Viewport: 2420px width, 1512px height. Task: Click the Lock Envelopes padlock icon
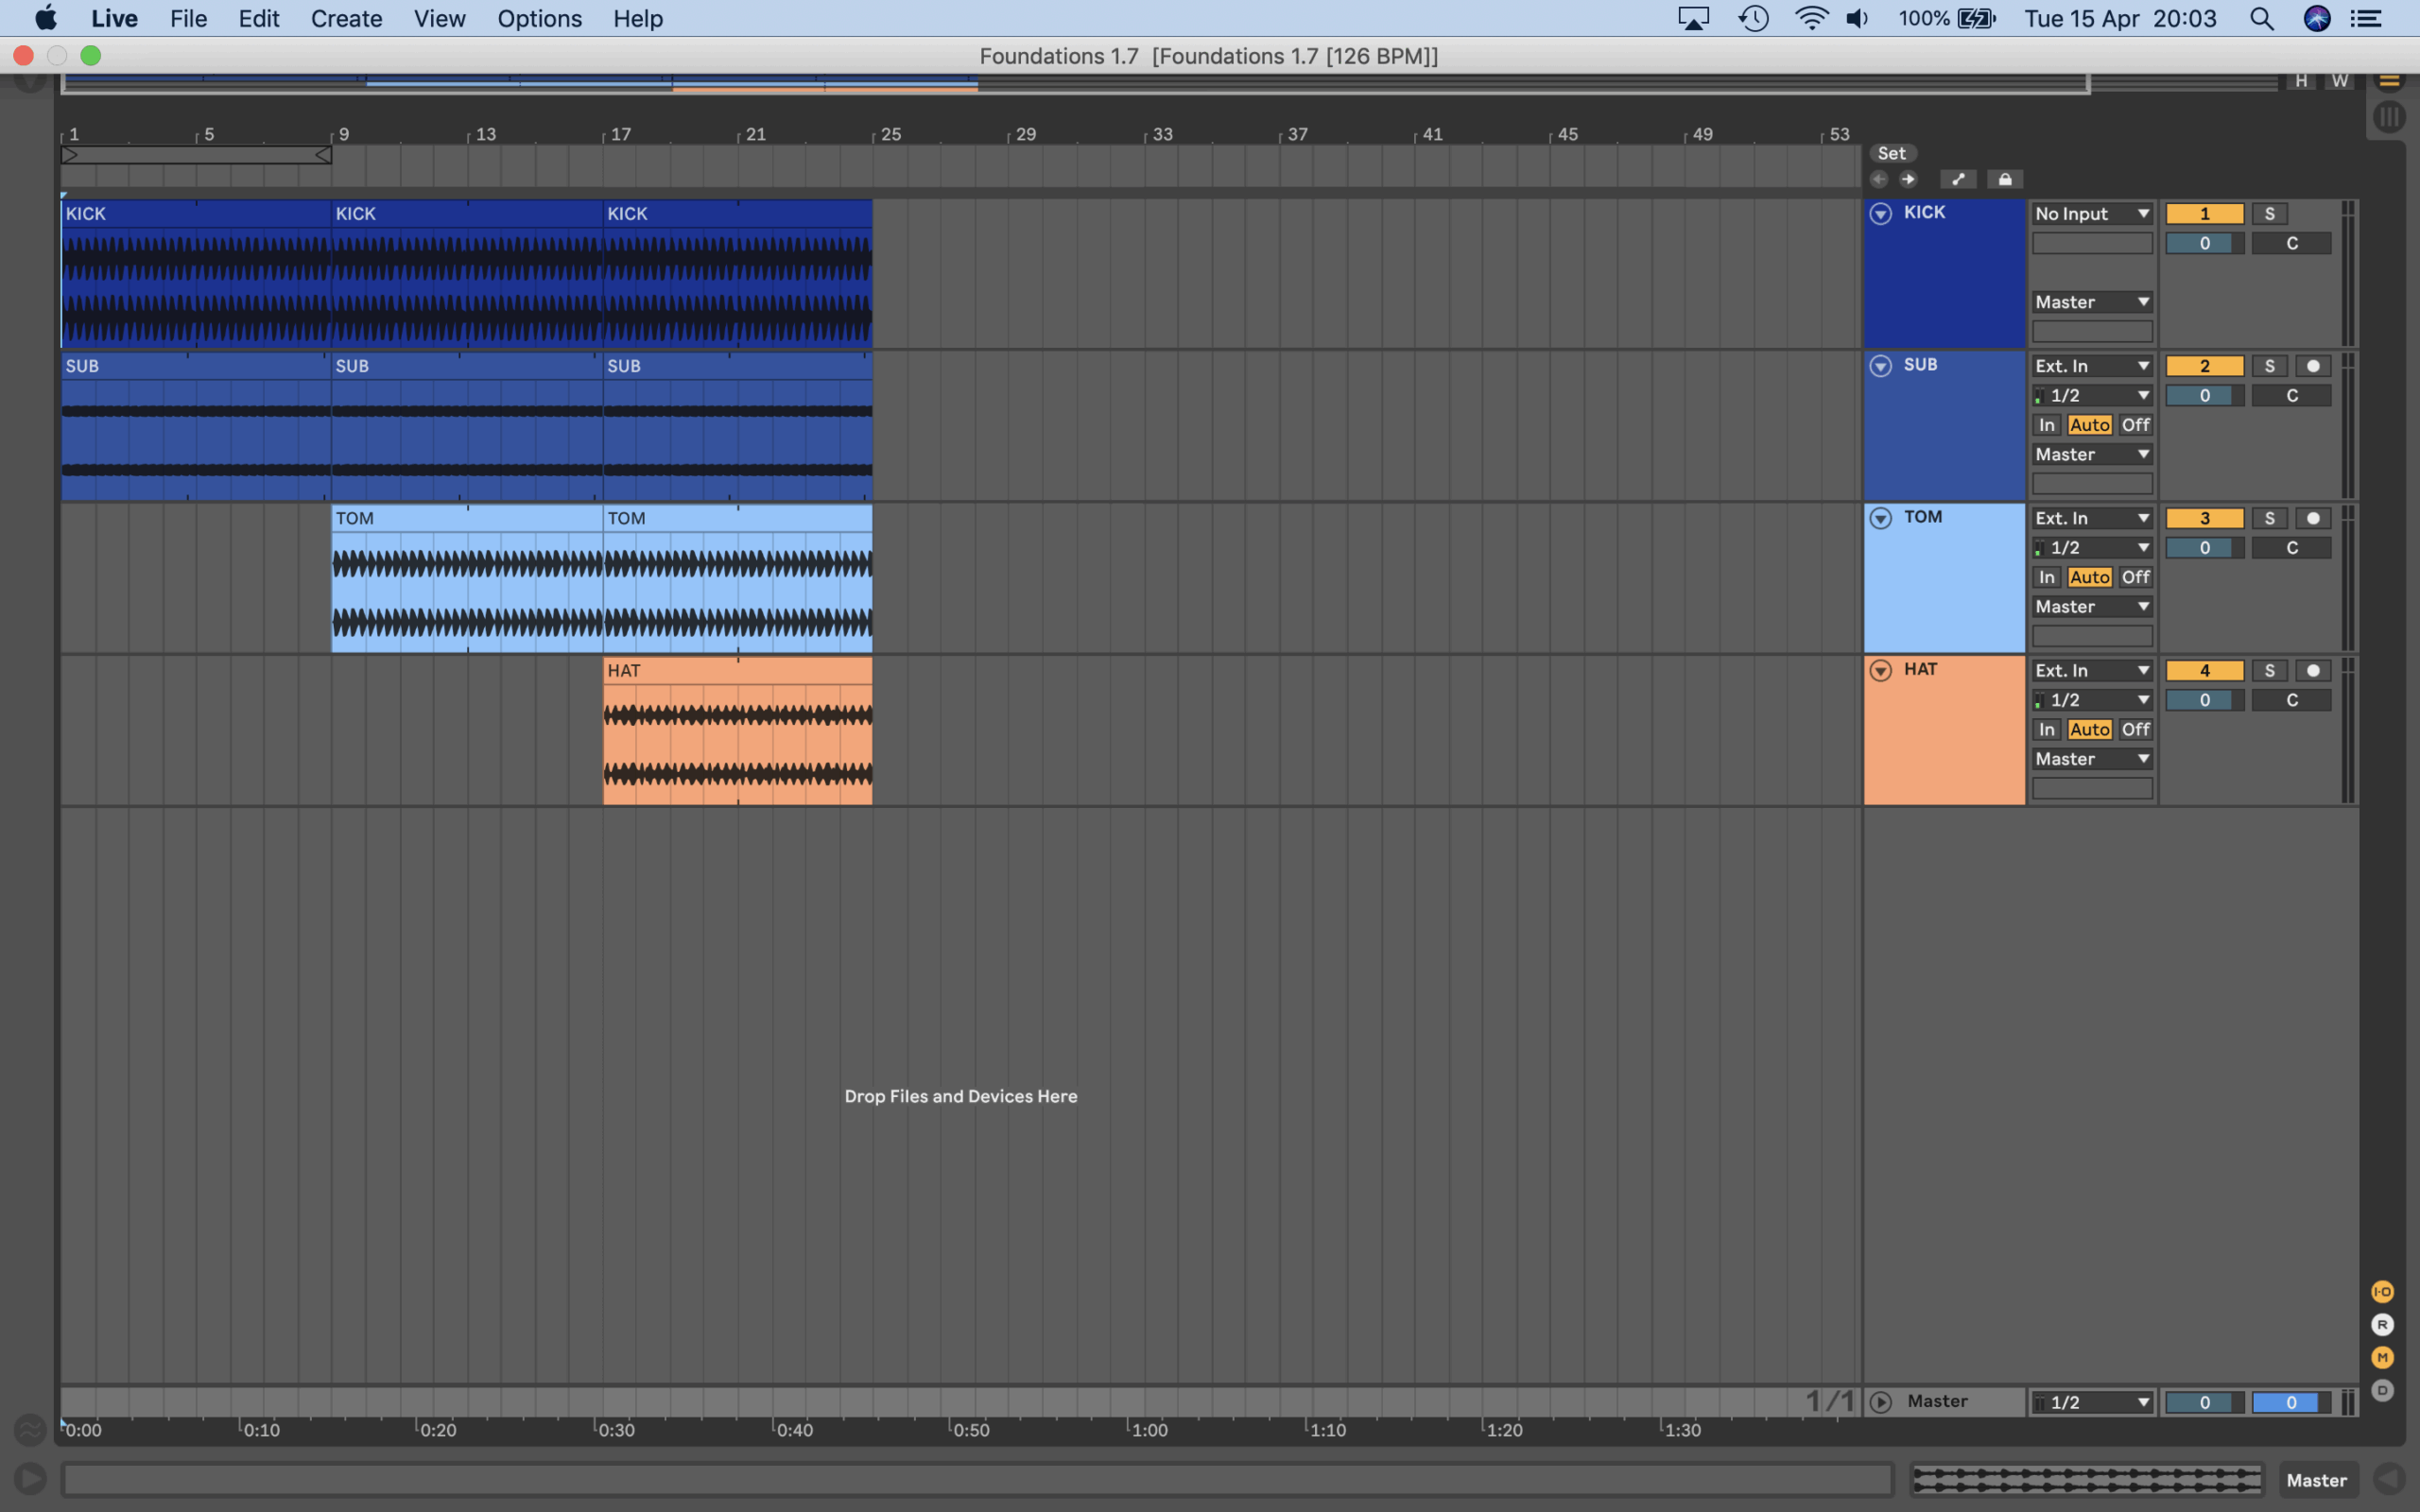point(2004,180)
